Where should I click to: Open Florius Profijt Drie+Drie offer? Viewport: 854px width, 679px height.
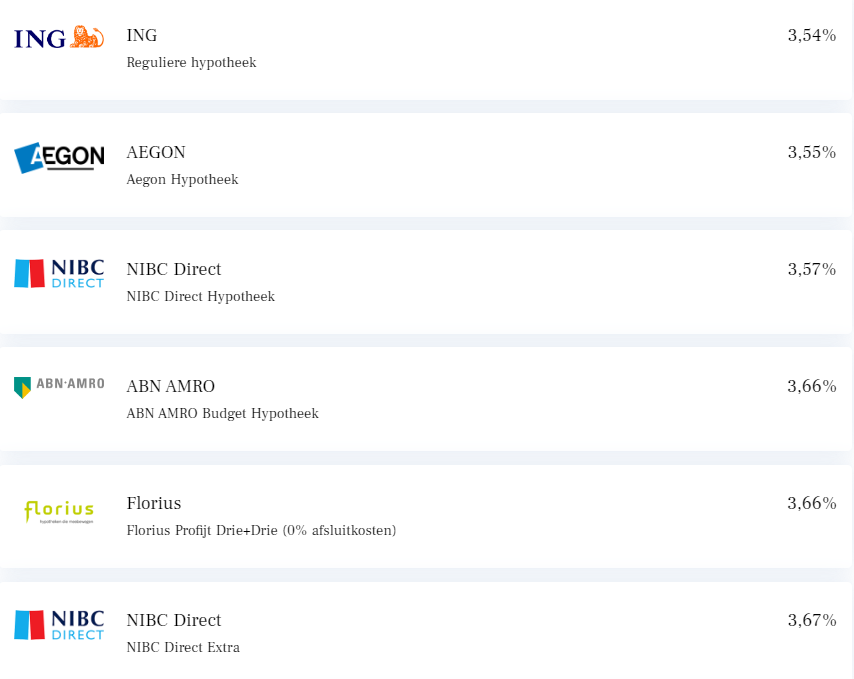pos(261,530)
